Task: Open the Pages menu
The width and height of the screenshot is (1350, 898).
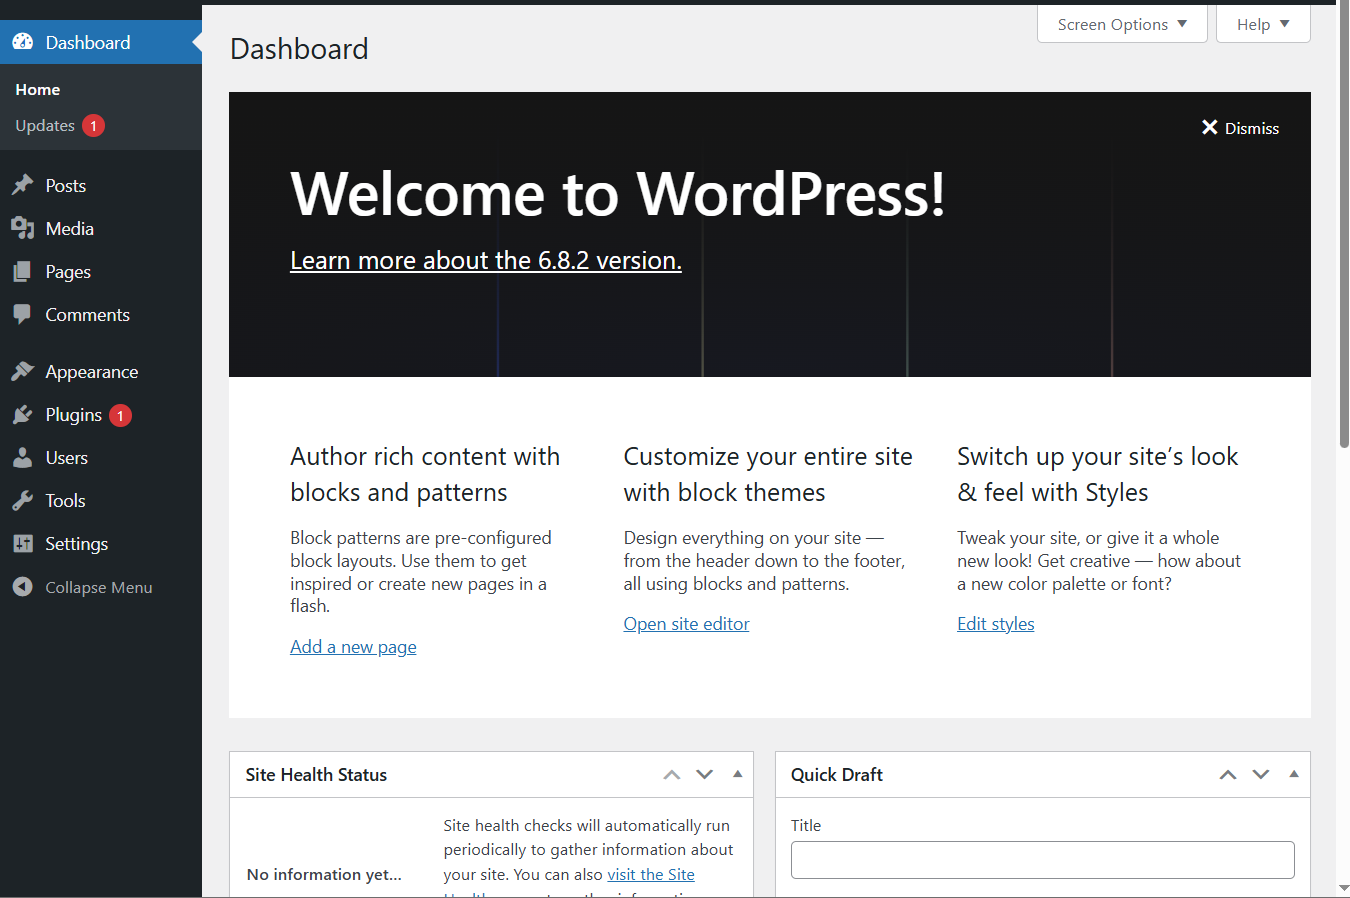Action: [x=101, y=271]
